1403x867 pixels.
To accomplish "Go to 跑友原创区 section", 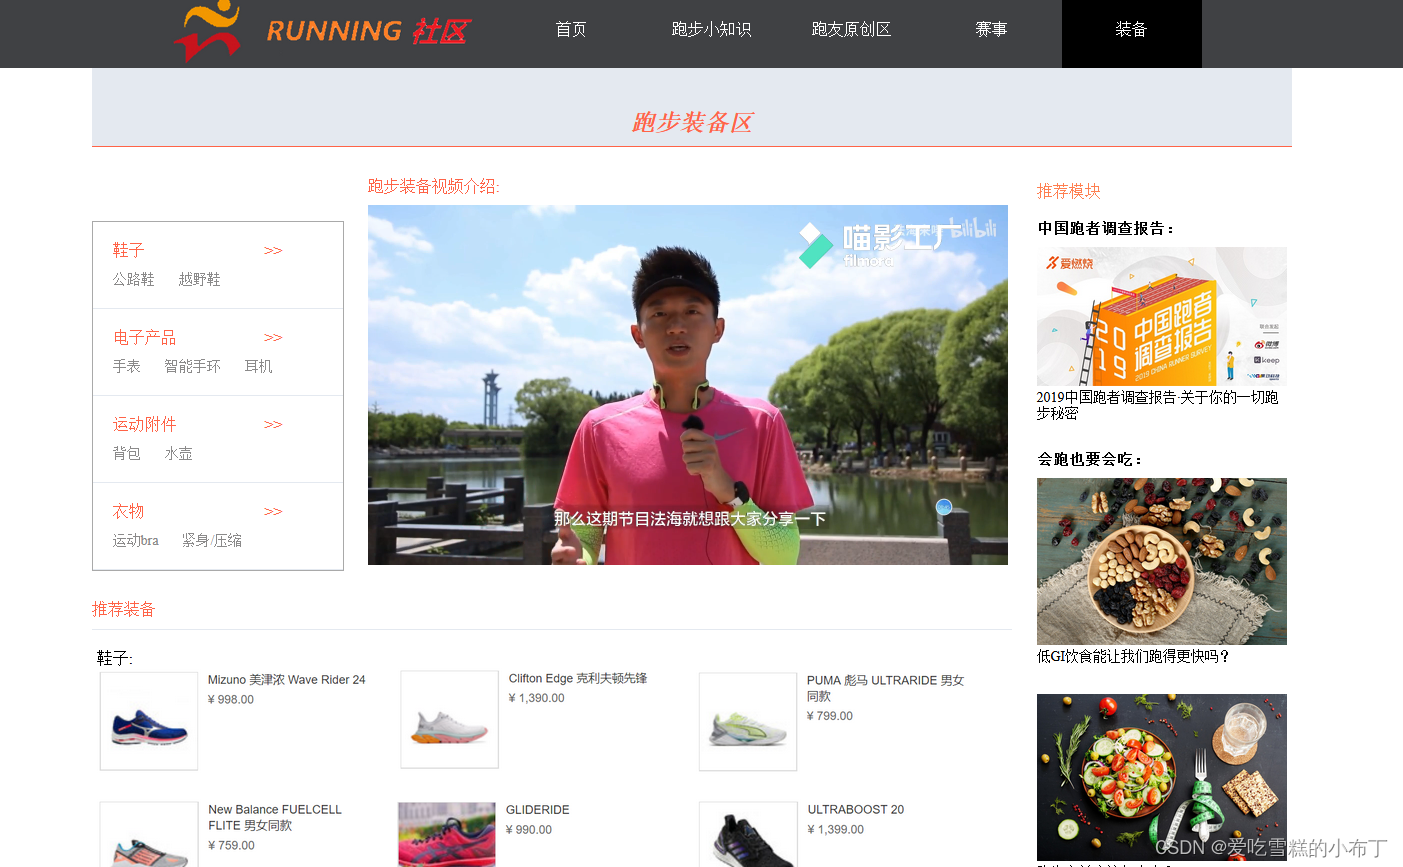I will point(851,30).
